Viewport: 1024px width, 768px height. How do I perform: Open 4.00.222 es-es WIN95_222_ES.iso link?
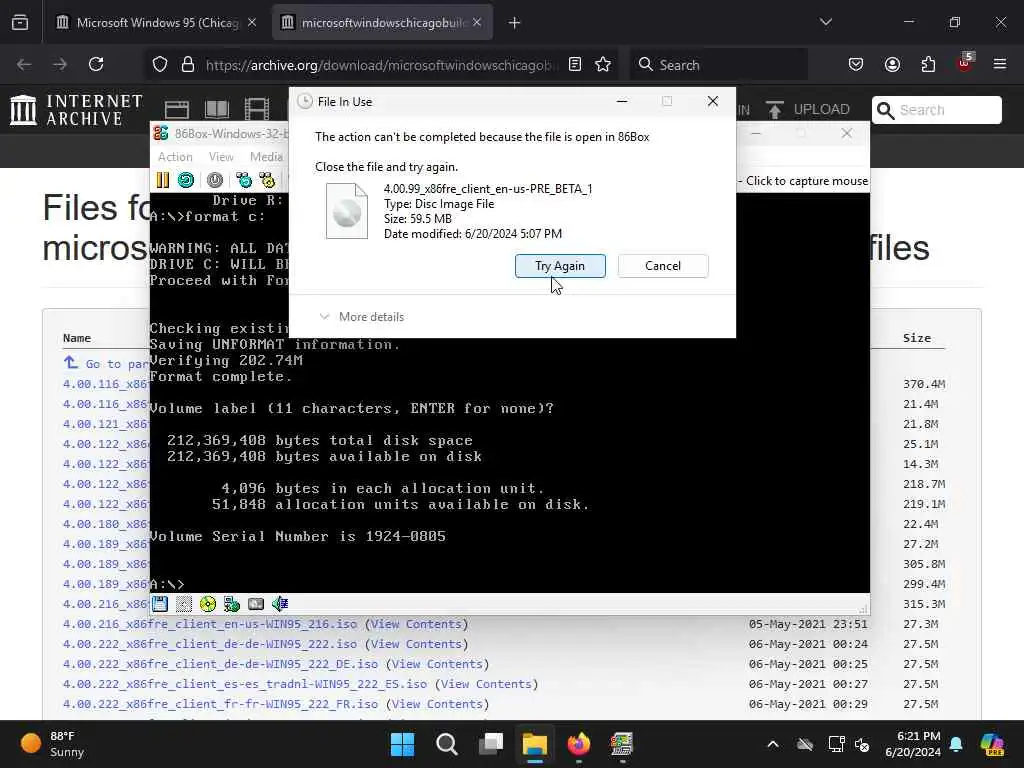click(245, 684)
